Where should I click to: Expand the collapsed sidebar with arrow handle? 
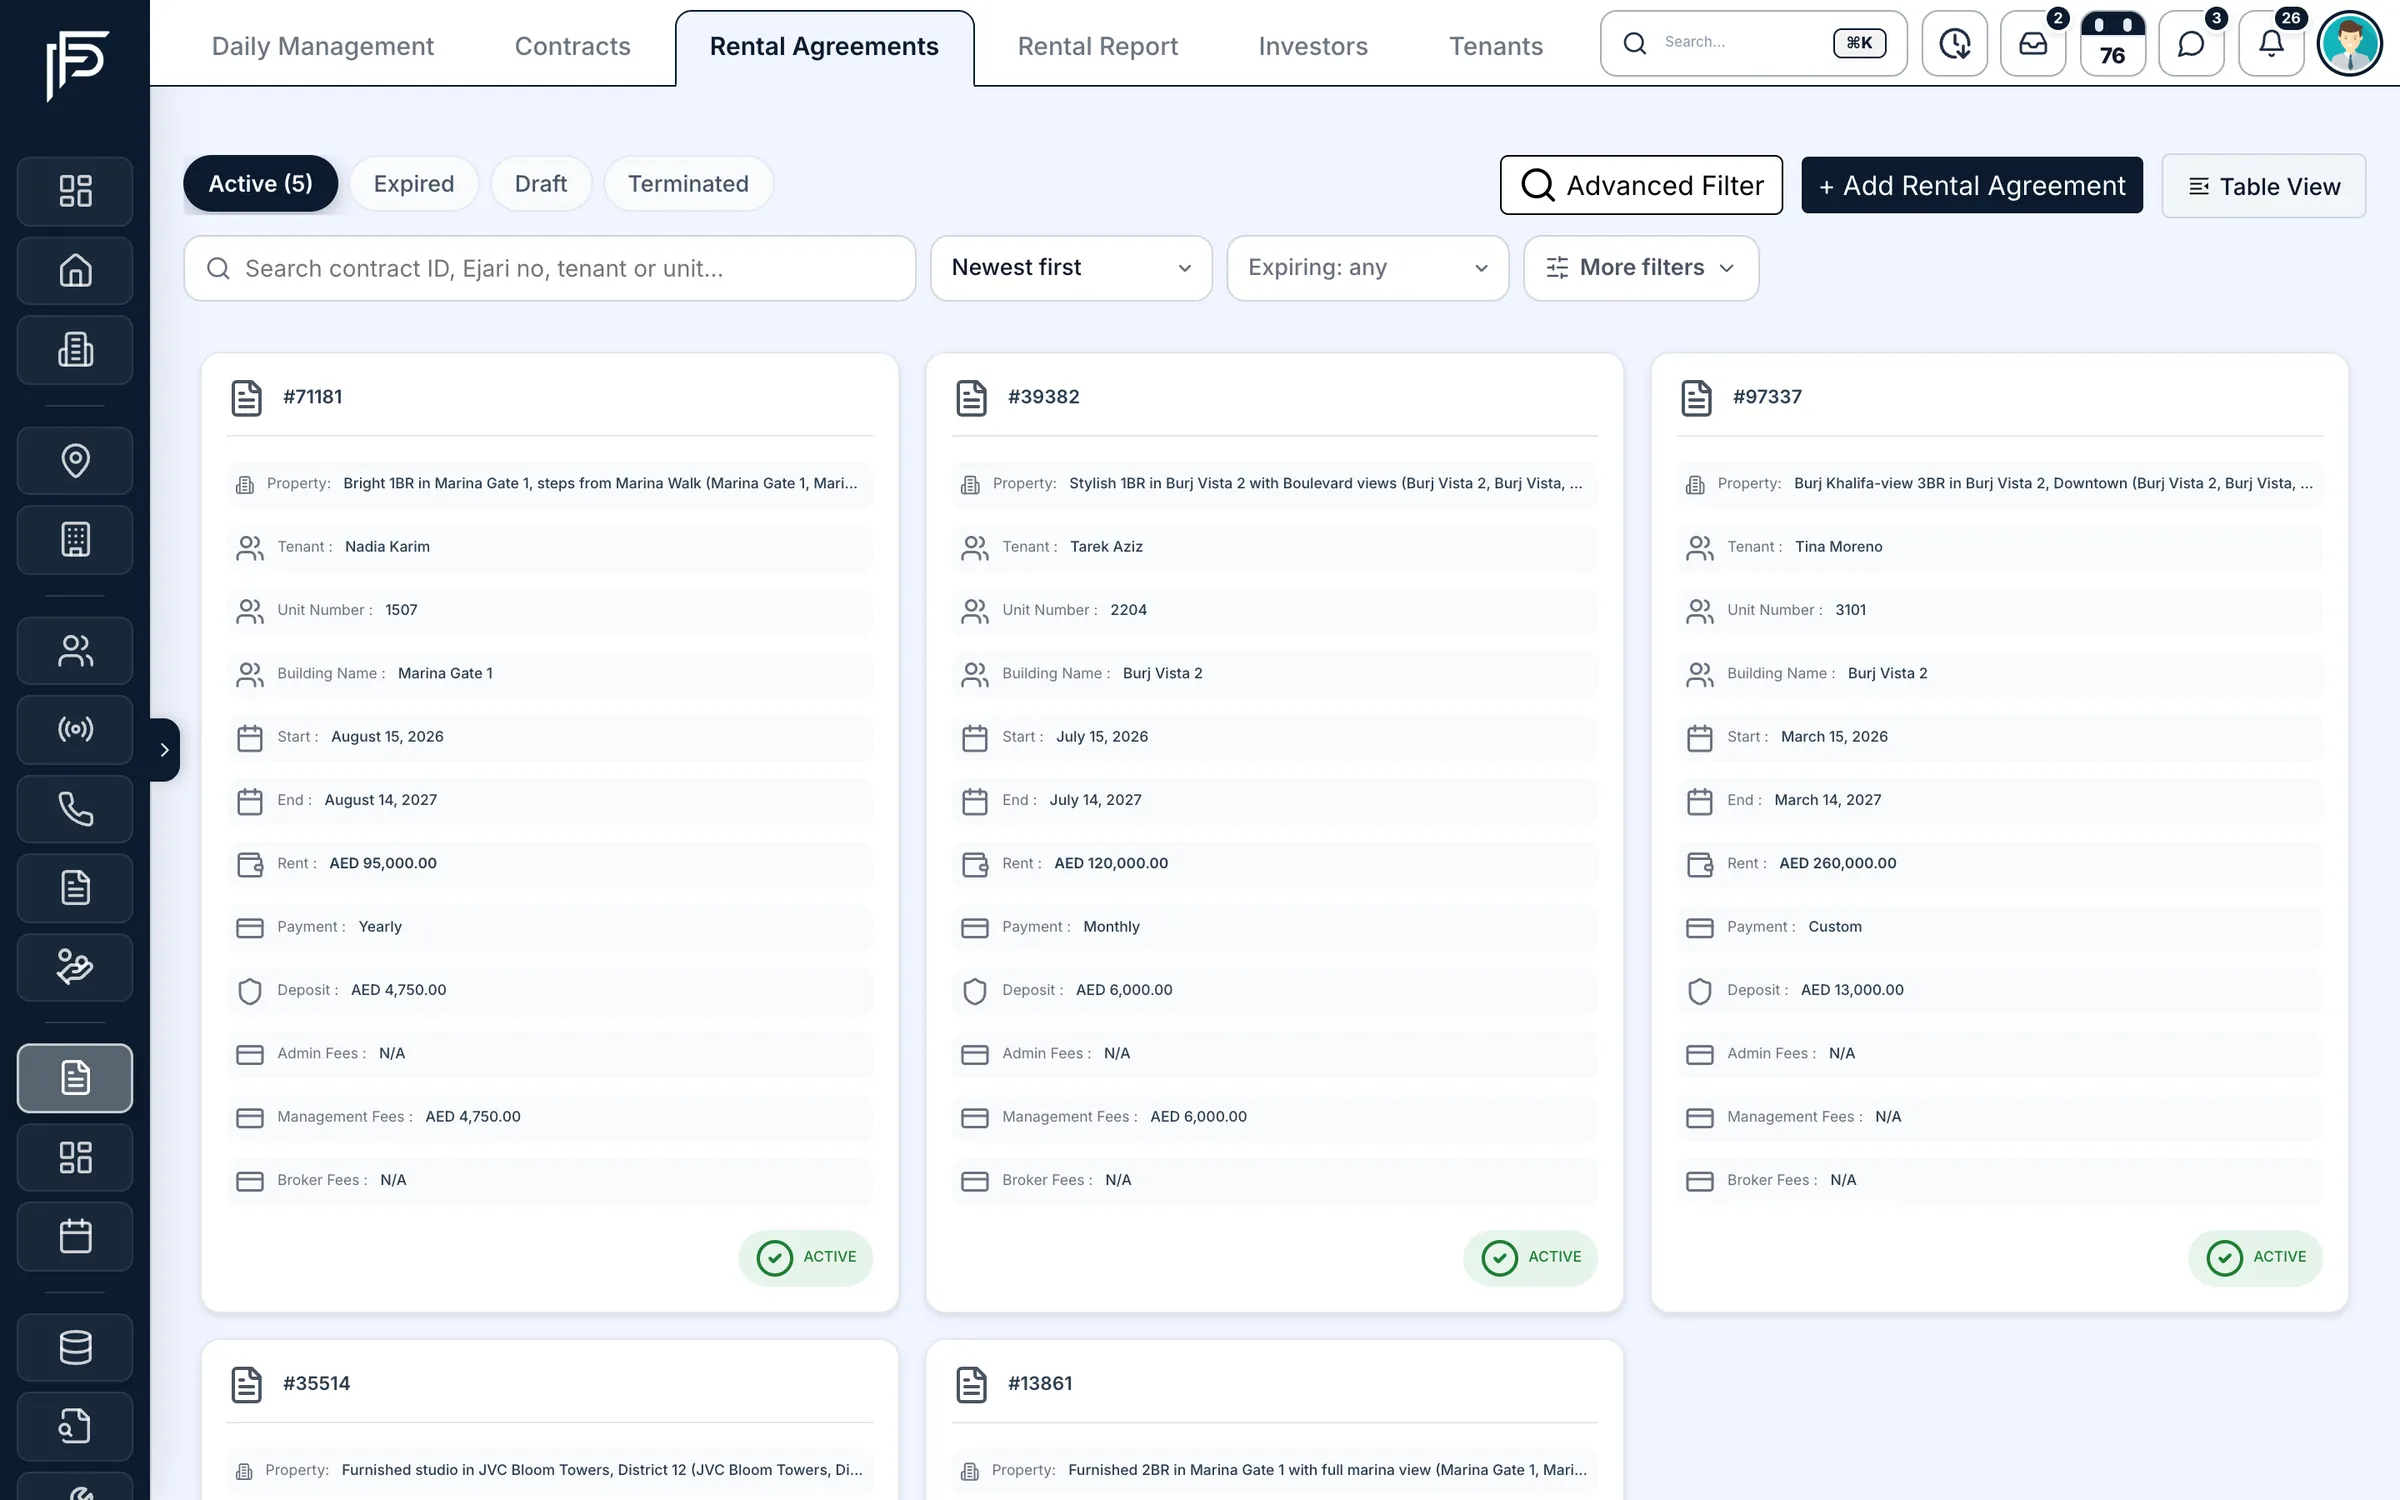[165, 749]
